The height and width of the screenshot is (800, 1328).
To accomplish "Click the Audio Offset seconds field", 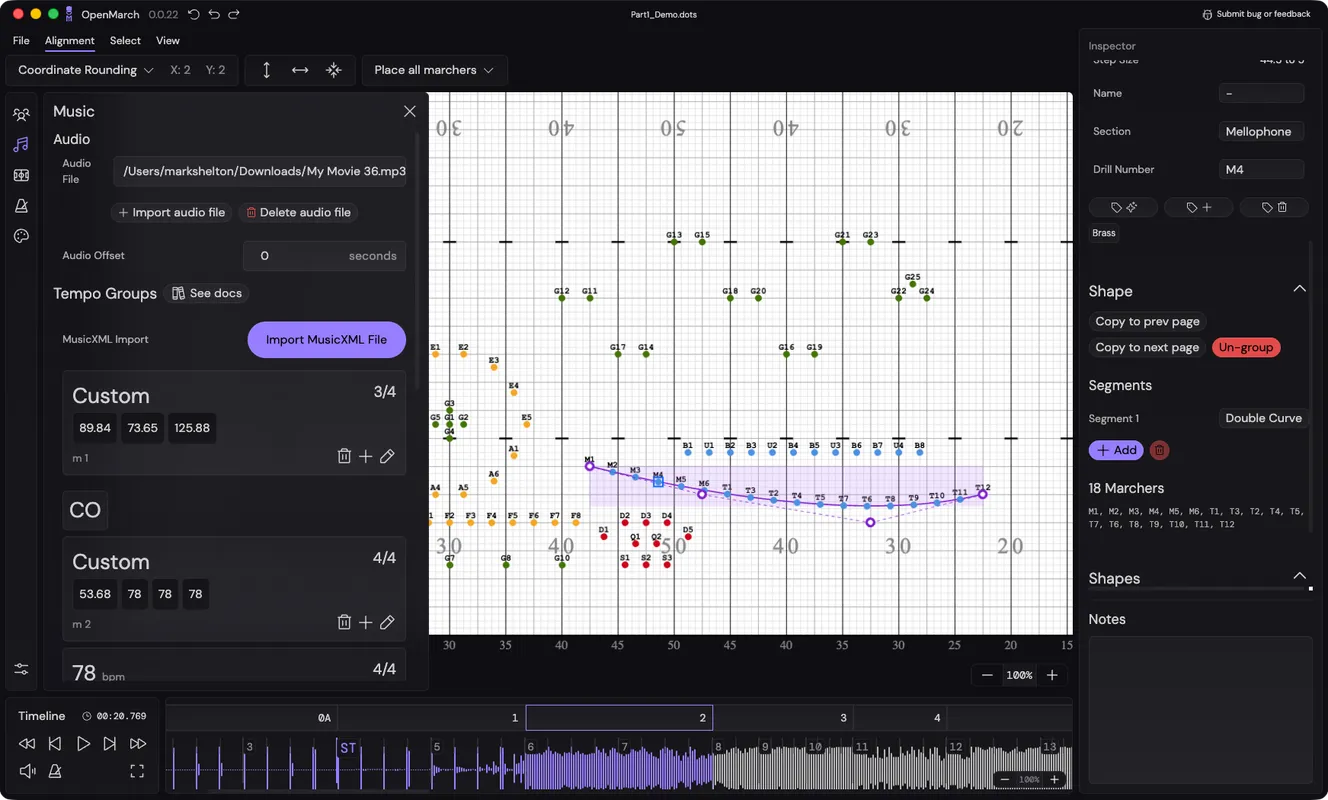I will tap(324, 256).
